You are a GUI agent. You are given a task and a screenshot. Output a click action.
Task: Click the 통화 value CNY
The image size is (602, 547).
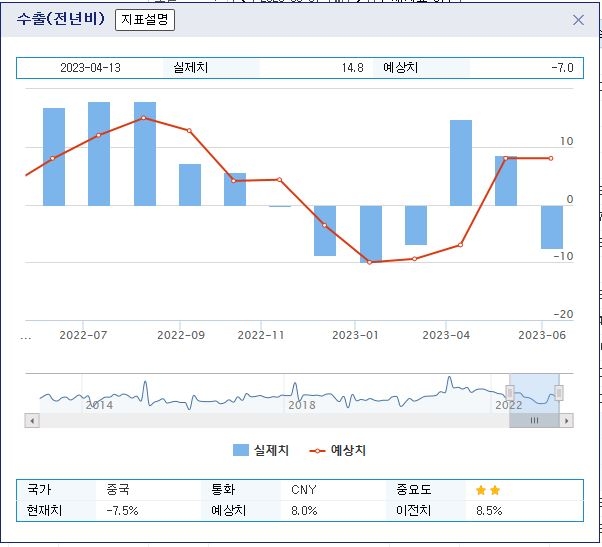pos(304,490)
